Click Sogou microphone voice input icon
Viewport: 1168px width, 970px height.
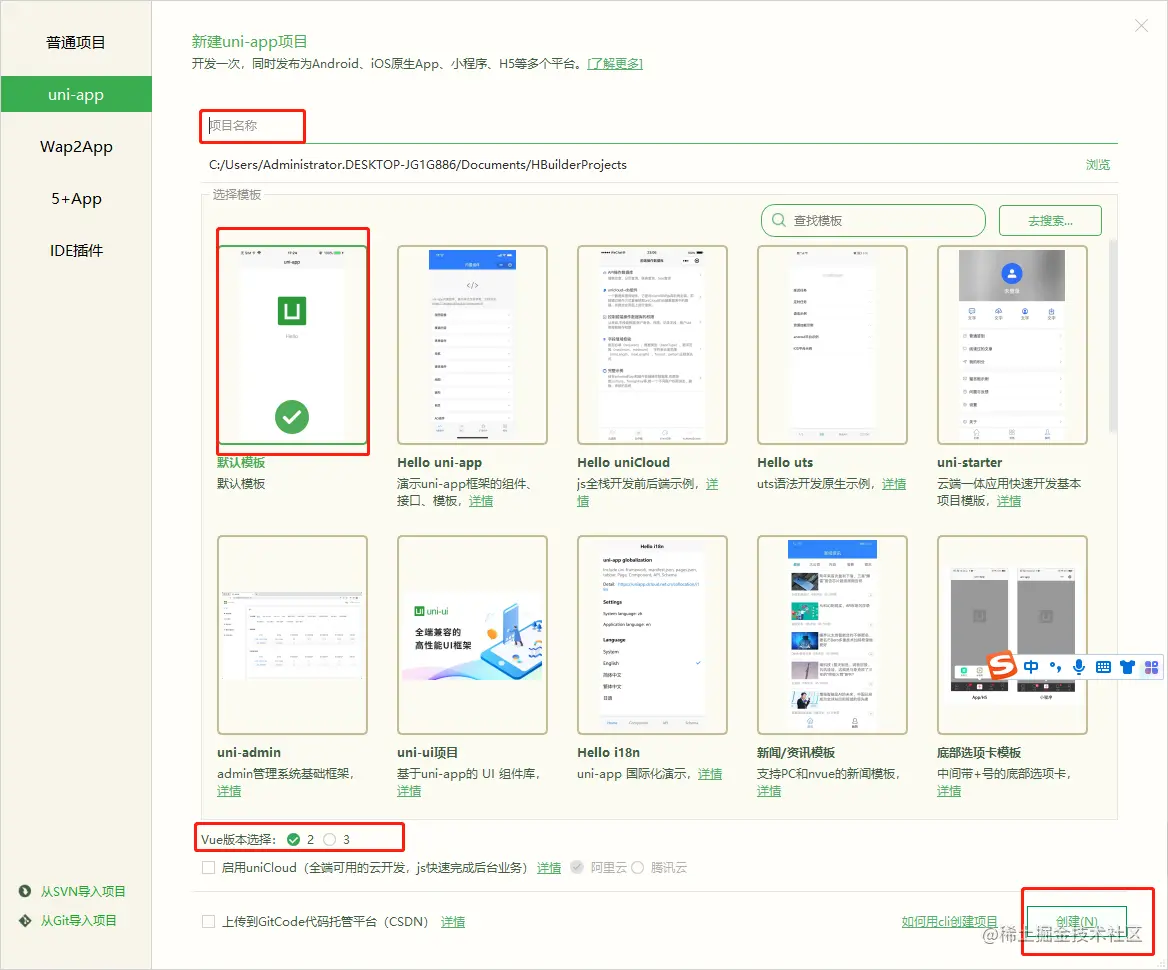pos(1079,667)
